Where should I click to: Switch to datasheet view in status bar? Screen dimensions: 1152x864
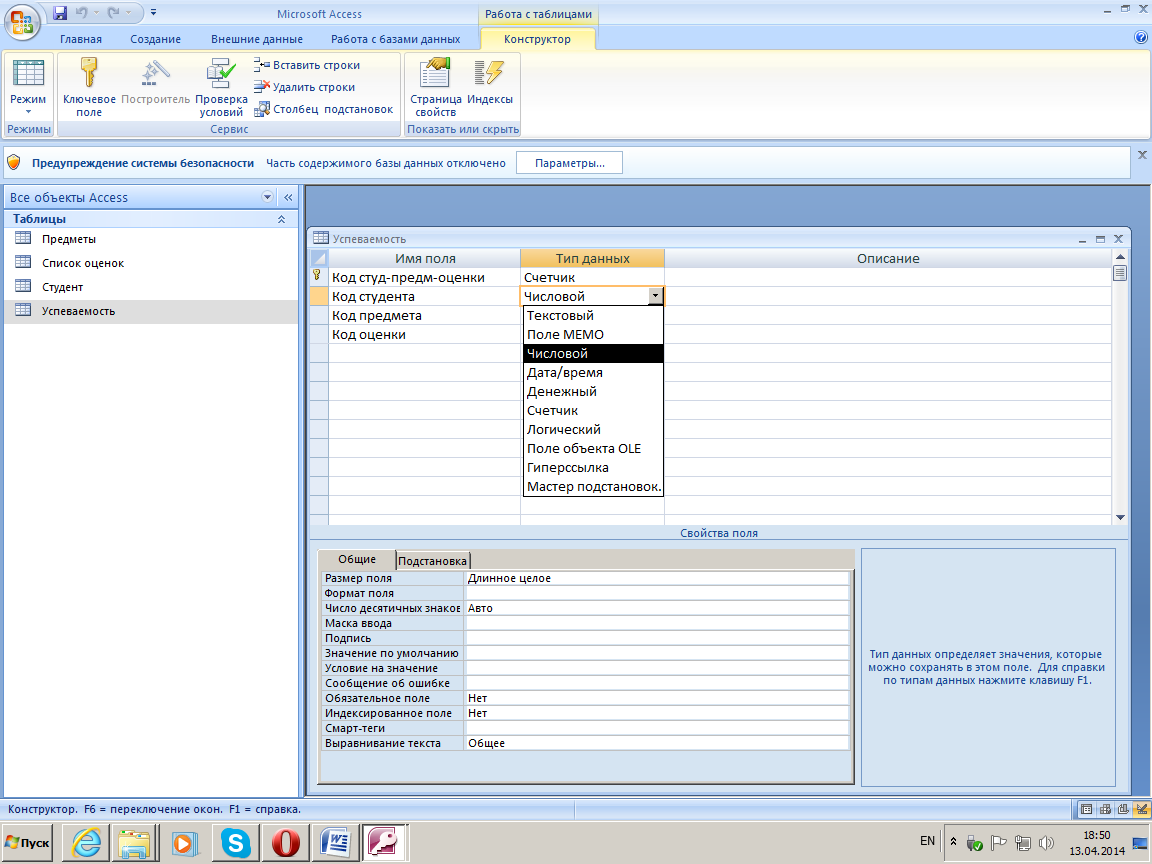[1086, 809]
